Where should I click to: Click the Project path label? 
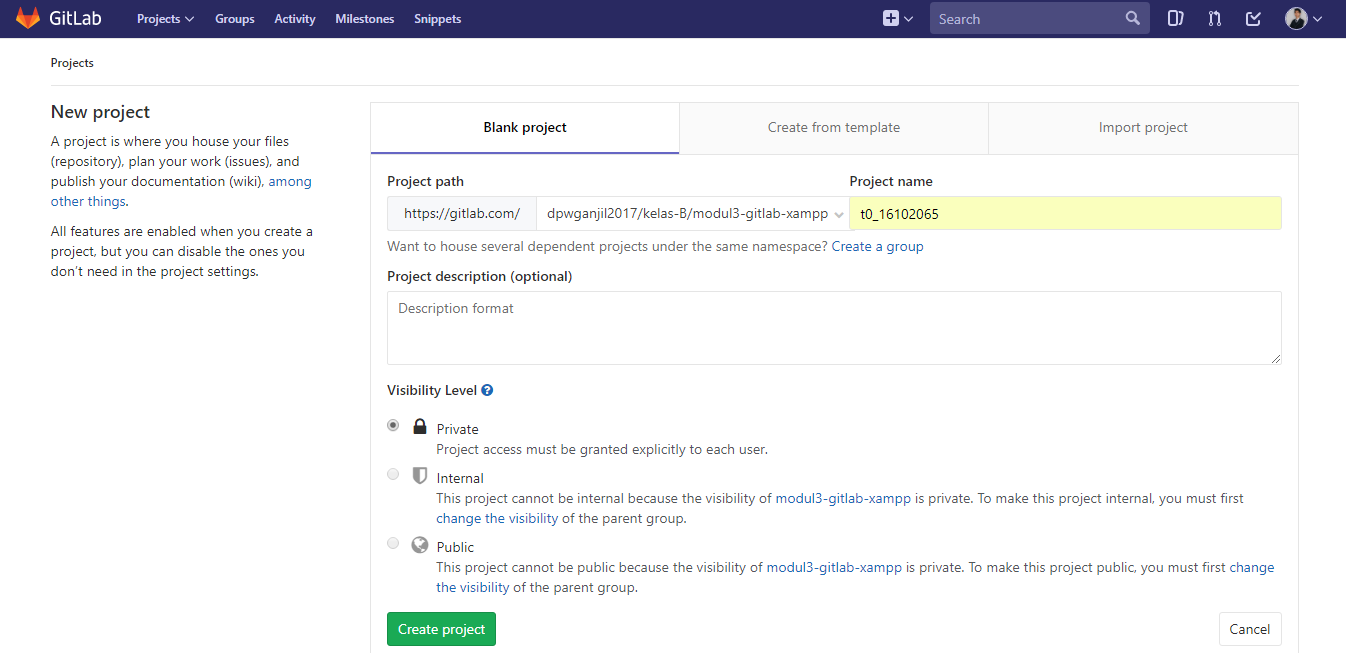425,181
